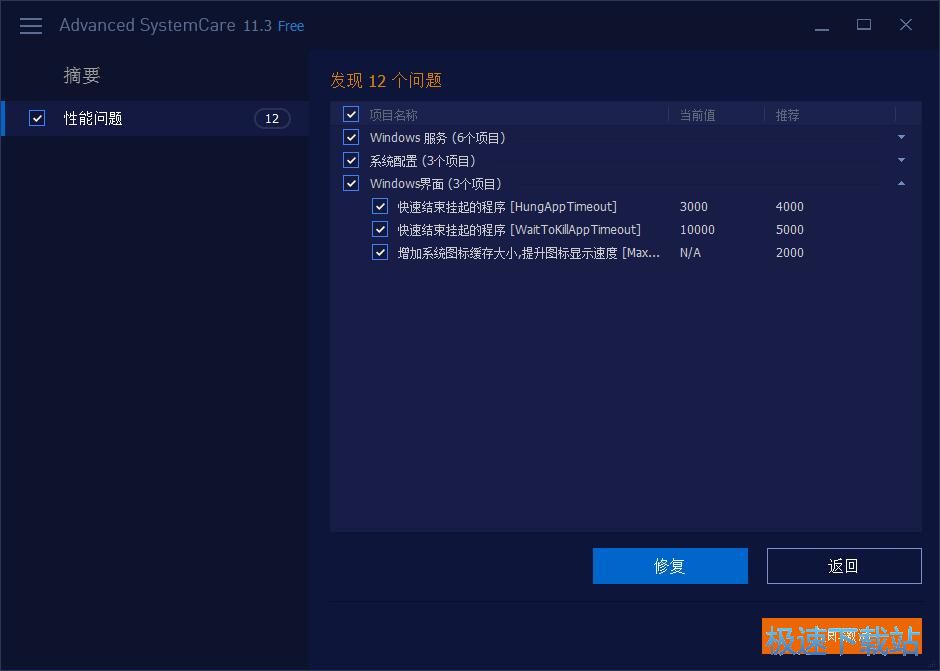Viewport: 940px width, 671px height.
Task: Select the Windows界面 (3个项目) row
Action: click(626, 183)
